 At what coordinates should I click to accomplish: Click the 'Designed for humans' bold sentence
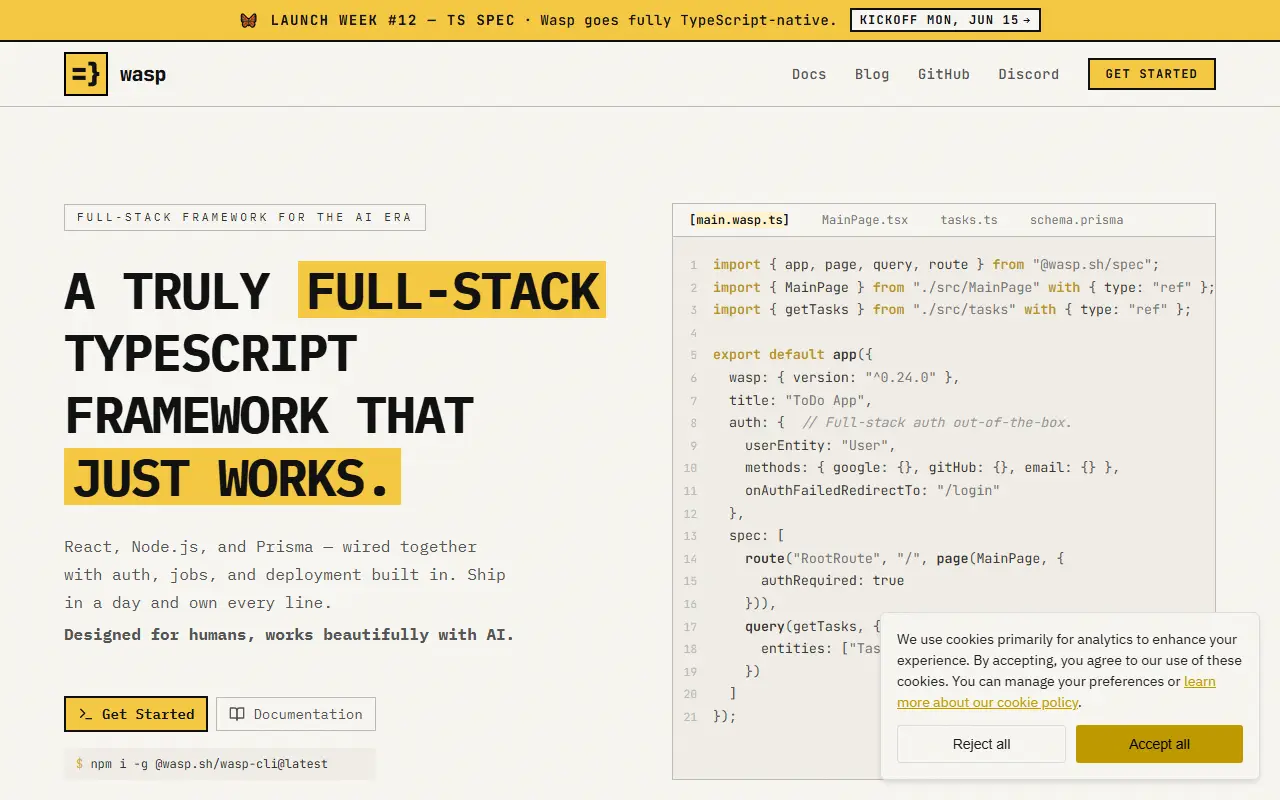pyautogui.click(x=289, y=634)
